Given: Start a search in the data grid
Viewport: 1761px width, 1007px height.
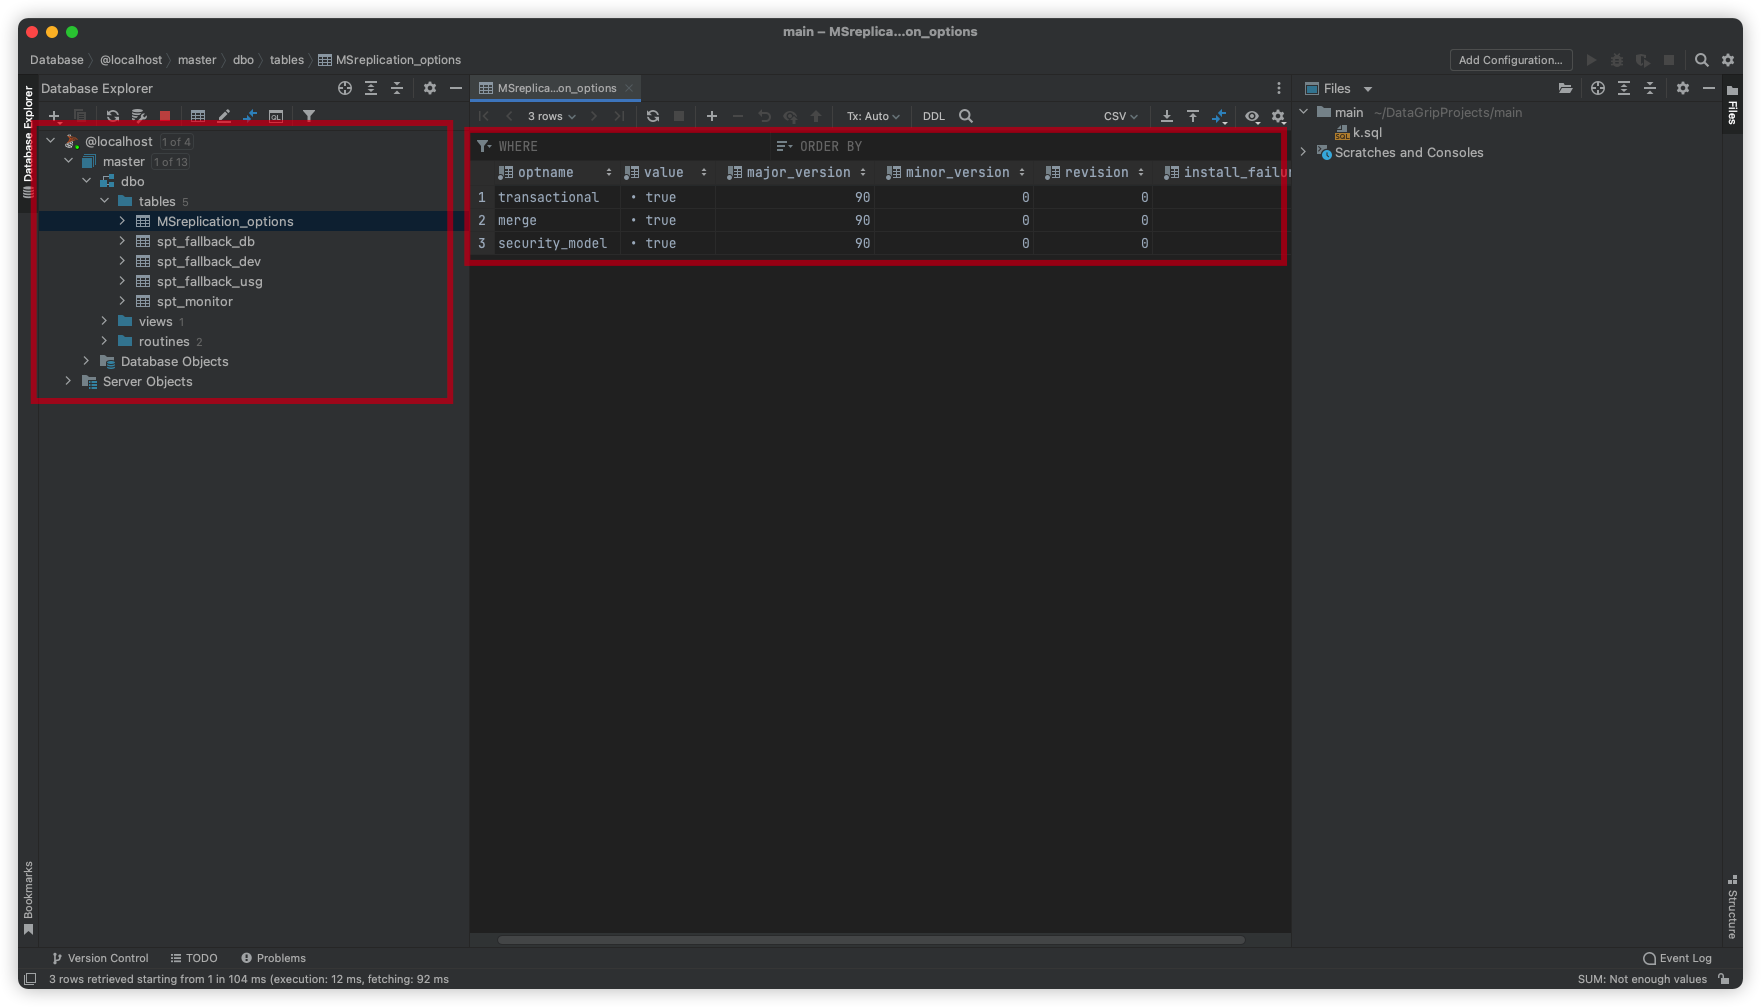Looking at the screenshot, I should click(x=965, y=116).
